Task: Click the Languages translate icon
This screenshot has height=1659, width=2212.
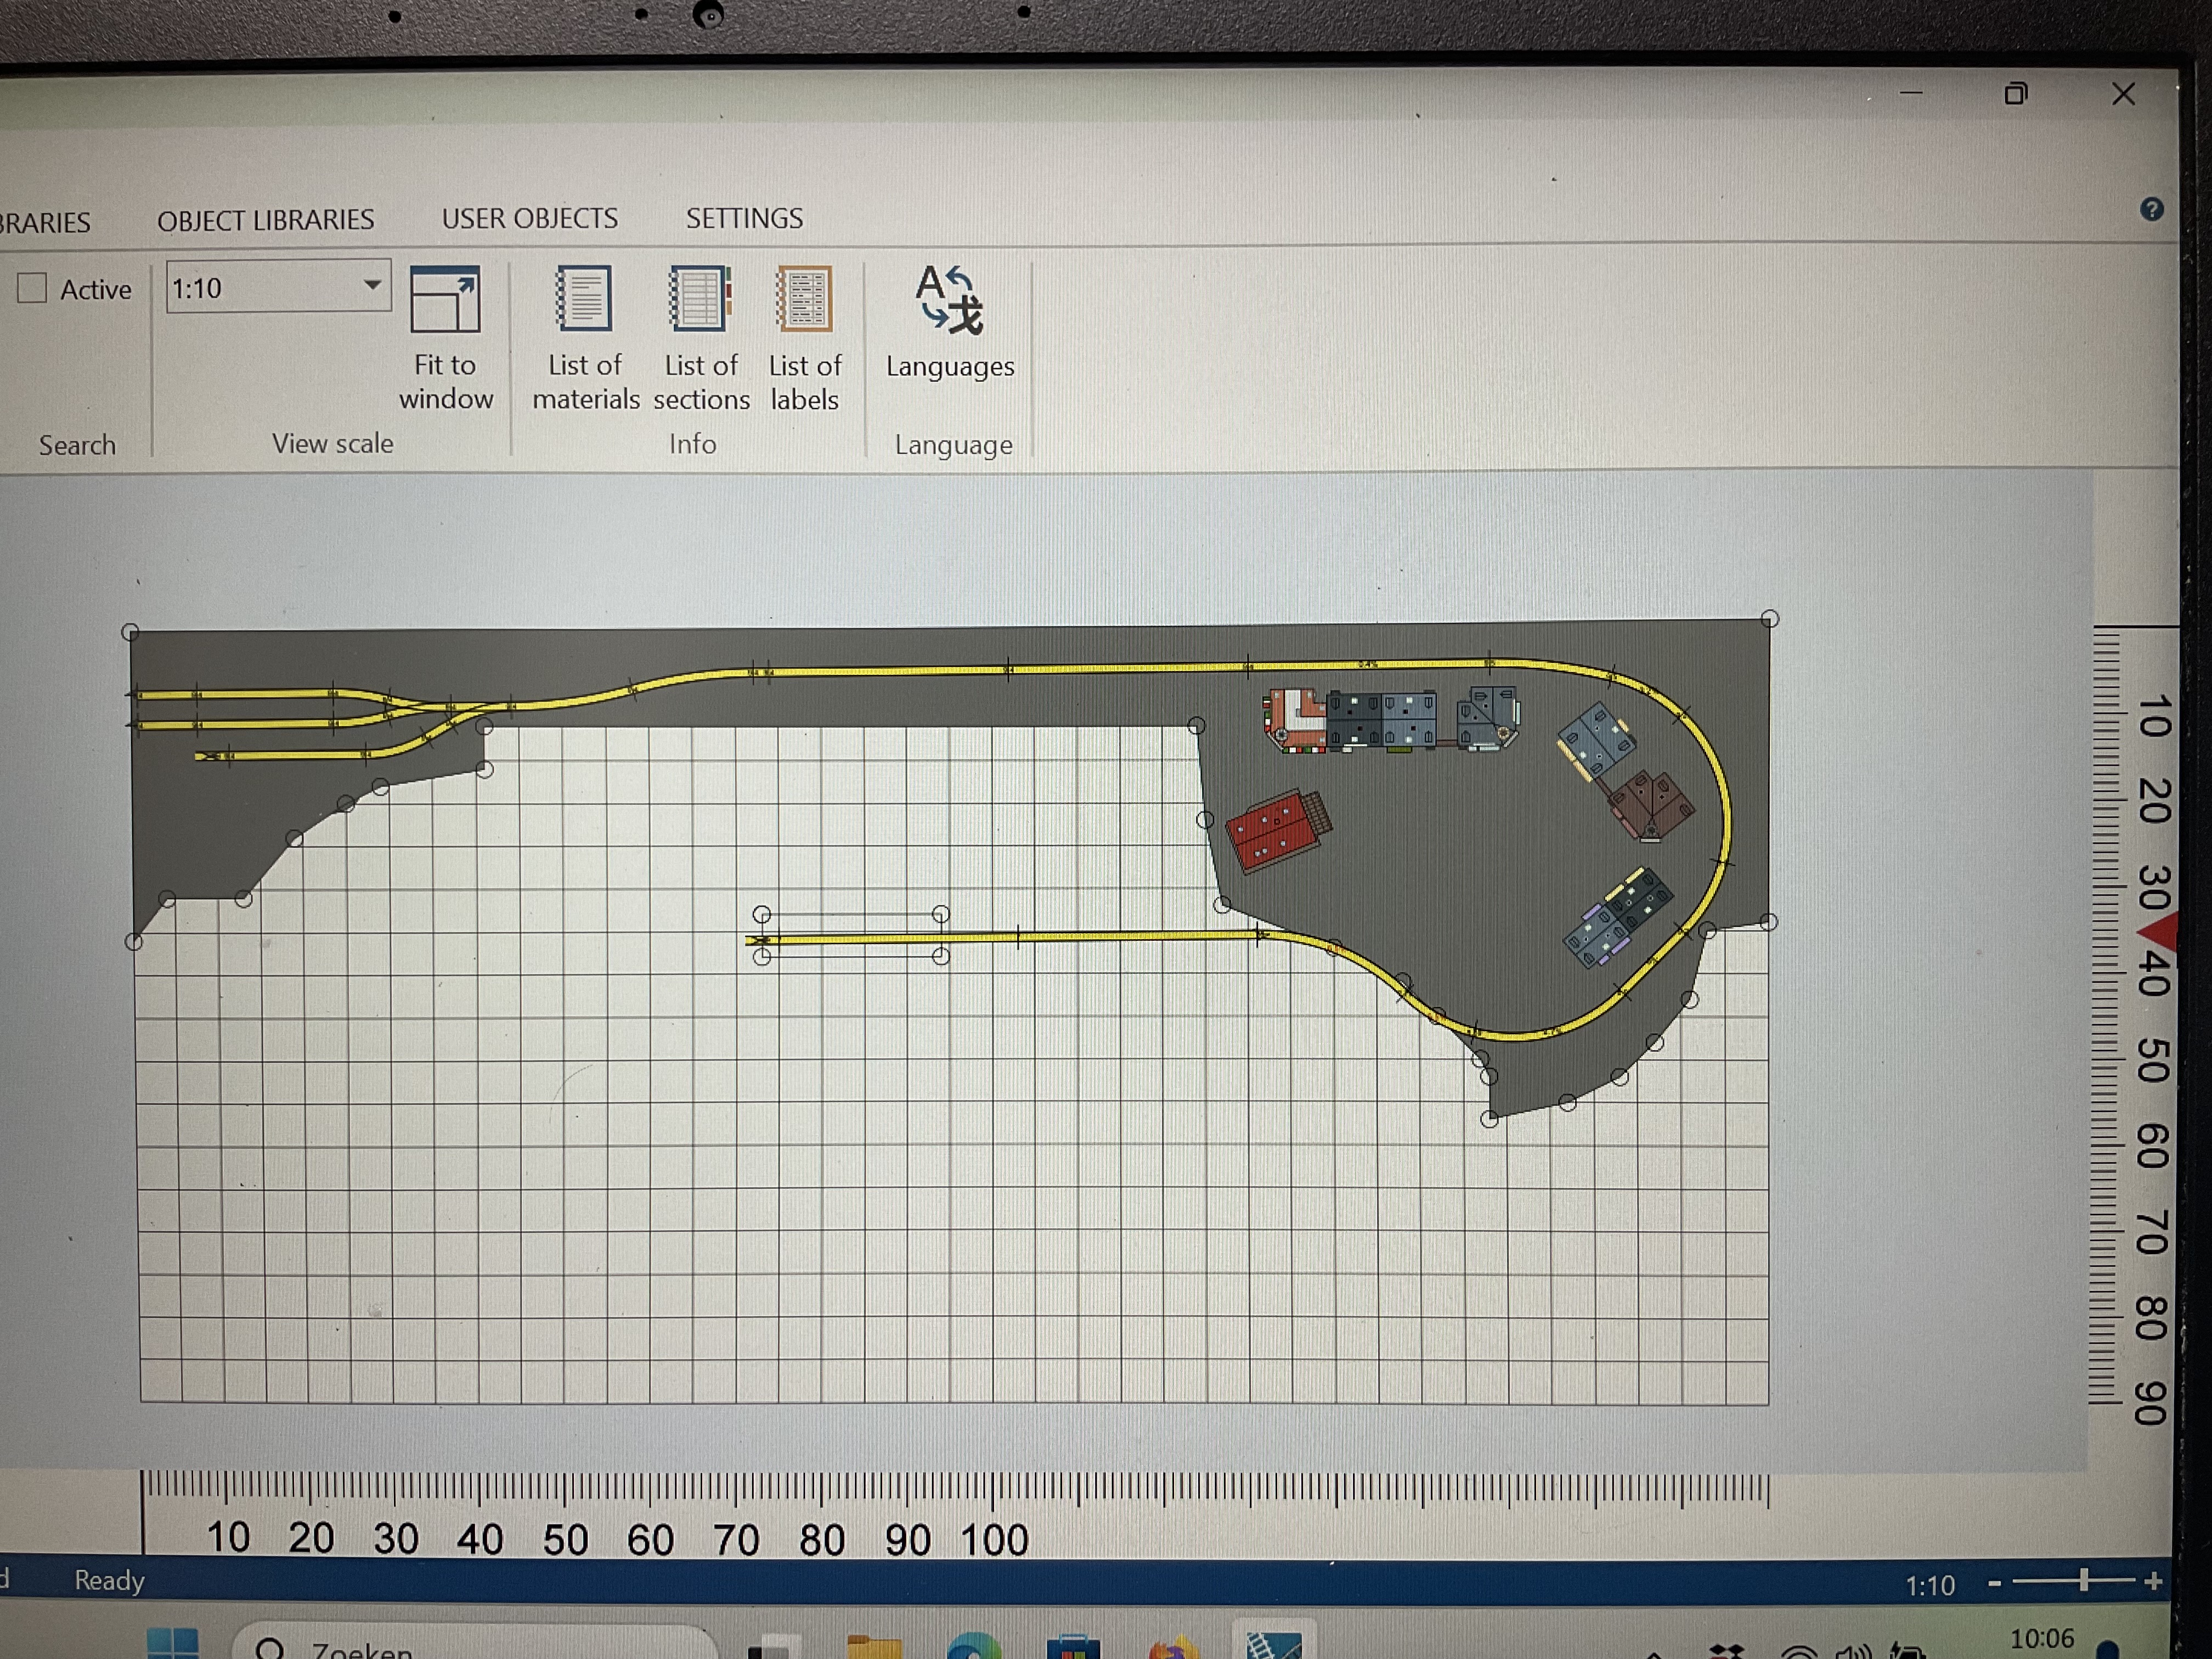Action: [949, 300]
